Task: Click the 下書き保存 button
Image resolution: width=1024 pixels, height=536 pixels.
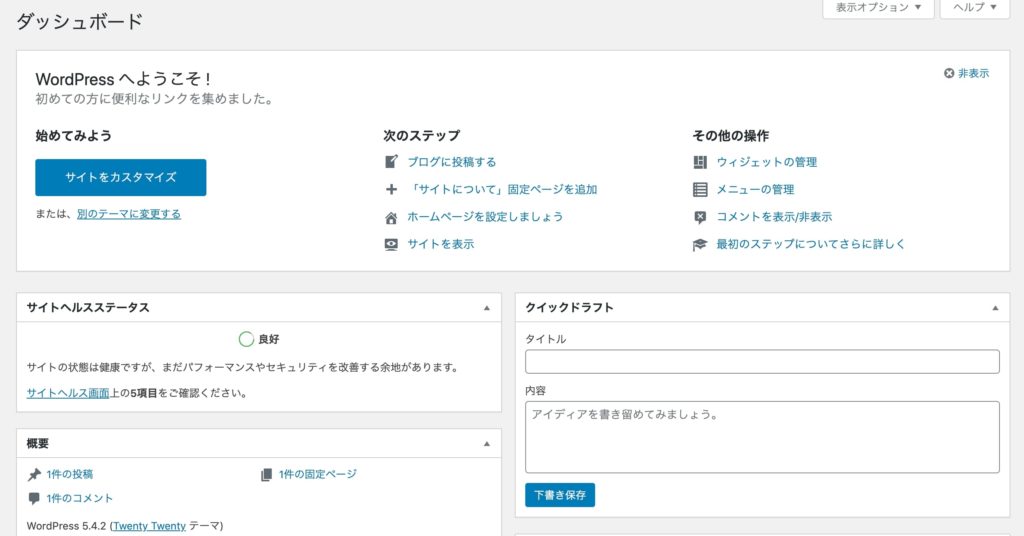Action: point(559,494)
